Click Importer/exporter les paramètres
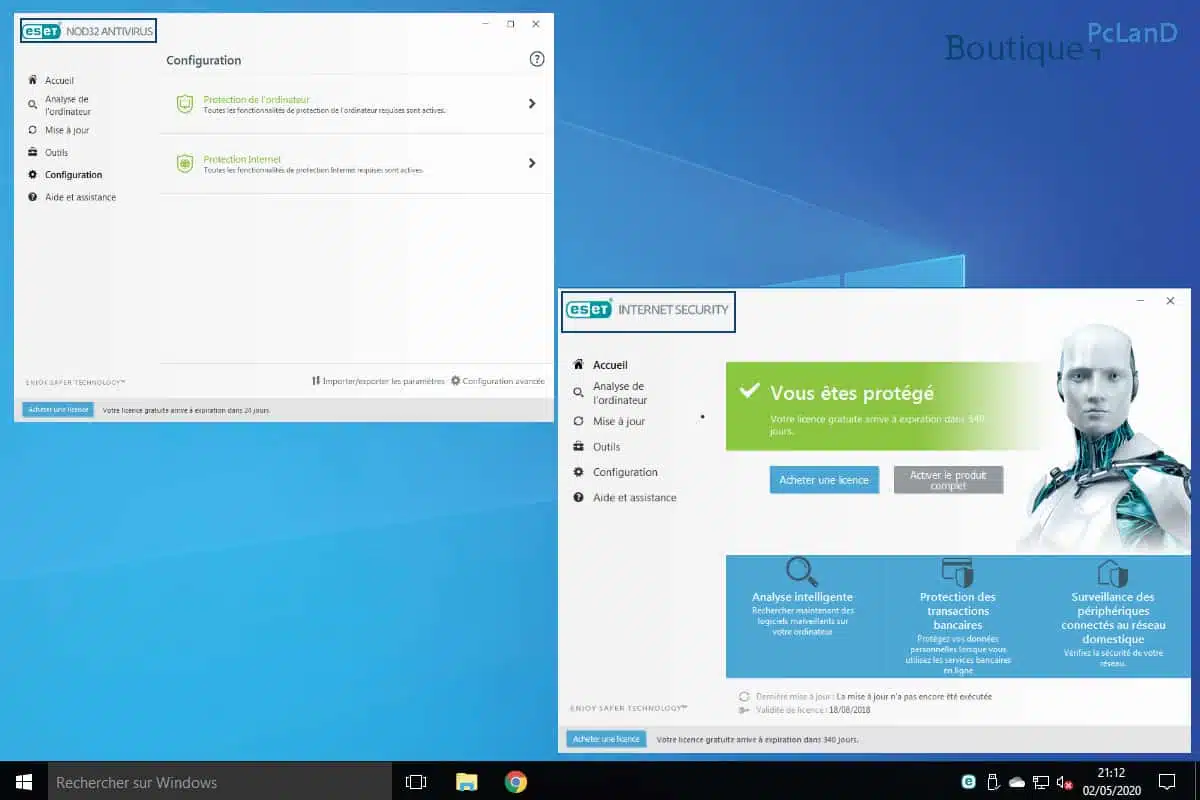This screenshot has height=800, width=1200. [x=378, y=381]
